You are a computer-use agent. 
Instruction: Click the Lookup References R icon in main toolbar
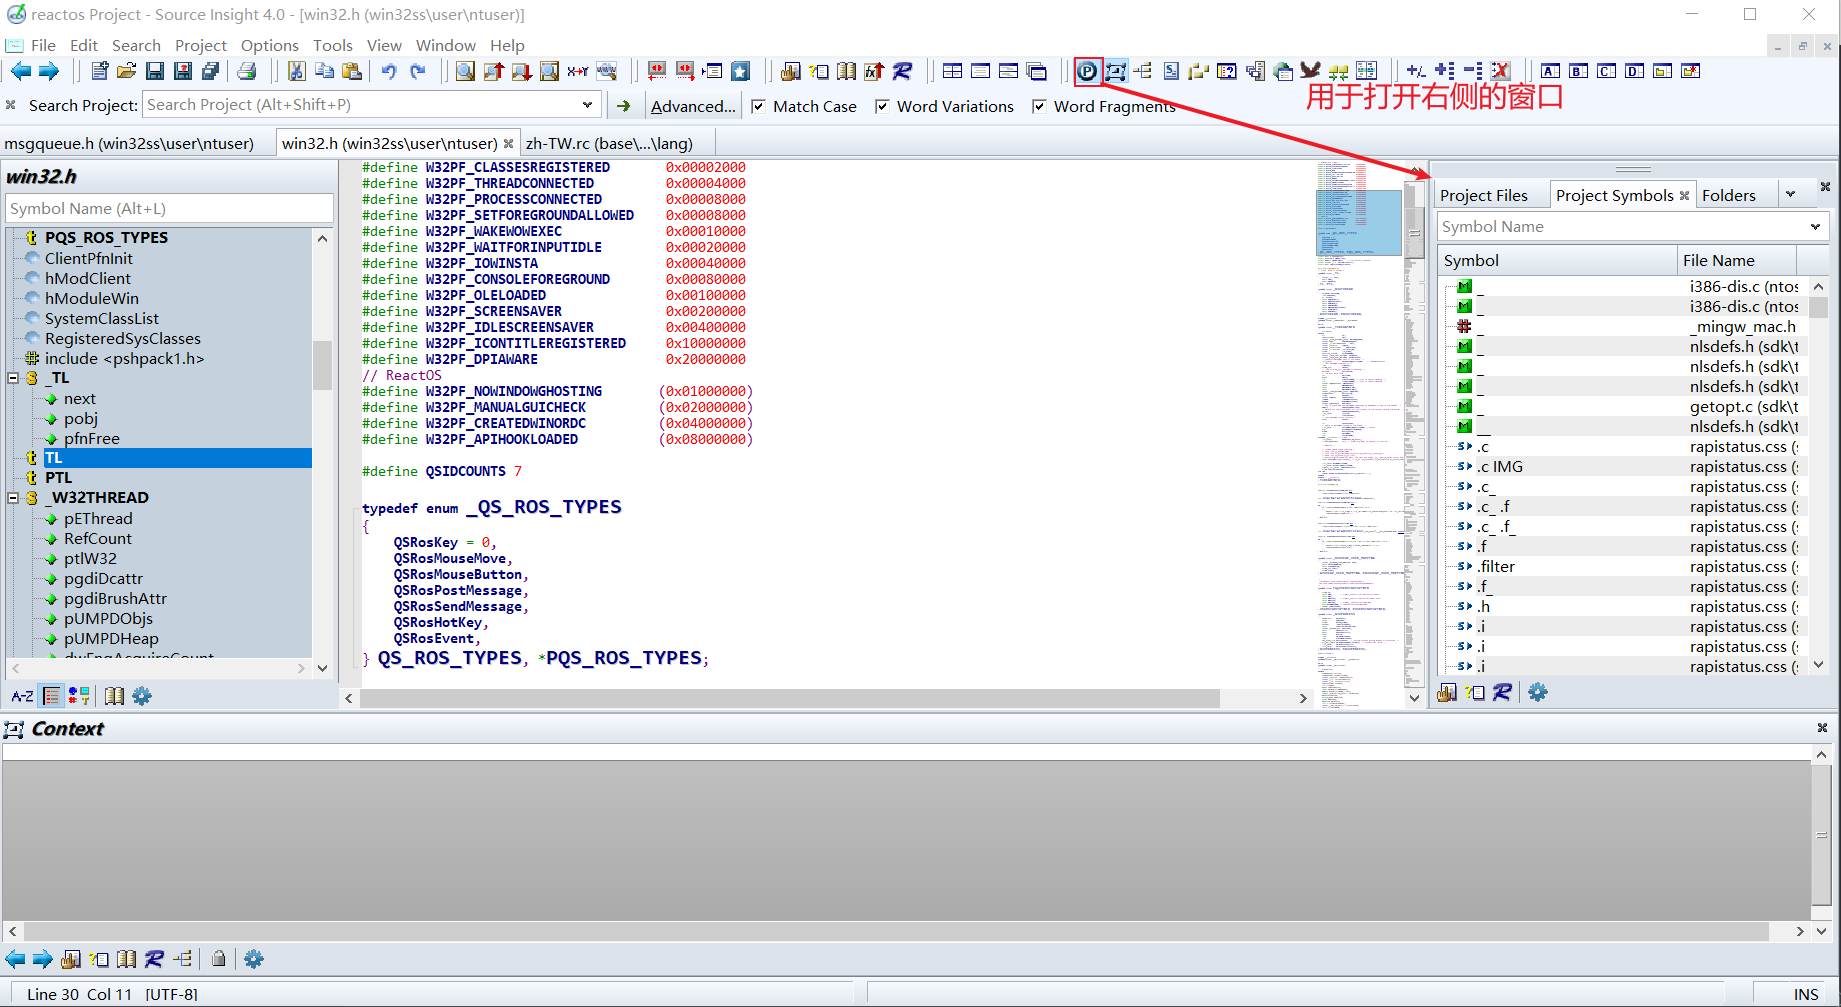point(902,71)
